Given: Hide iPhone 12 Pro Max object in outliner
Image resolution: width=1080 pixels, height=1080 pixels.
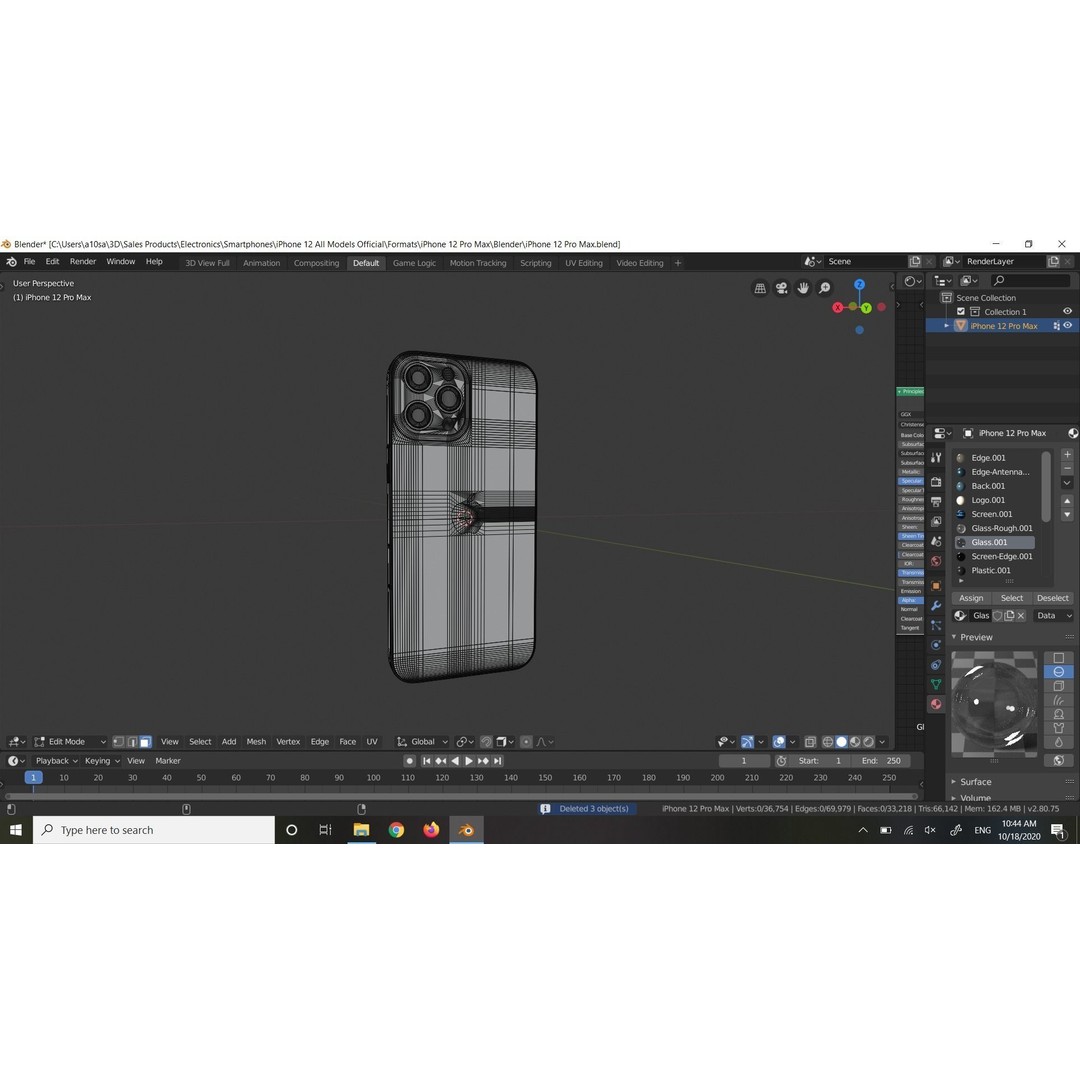Looking at the screenshot, I should tap(1067, 326).
